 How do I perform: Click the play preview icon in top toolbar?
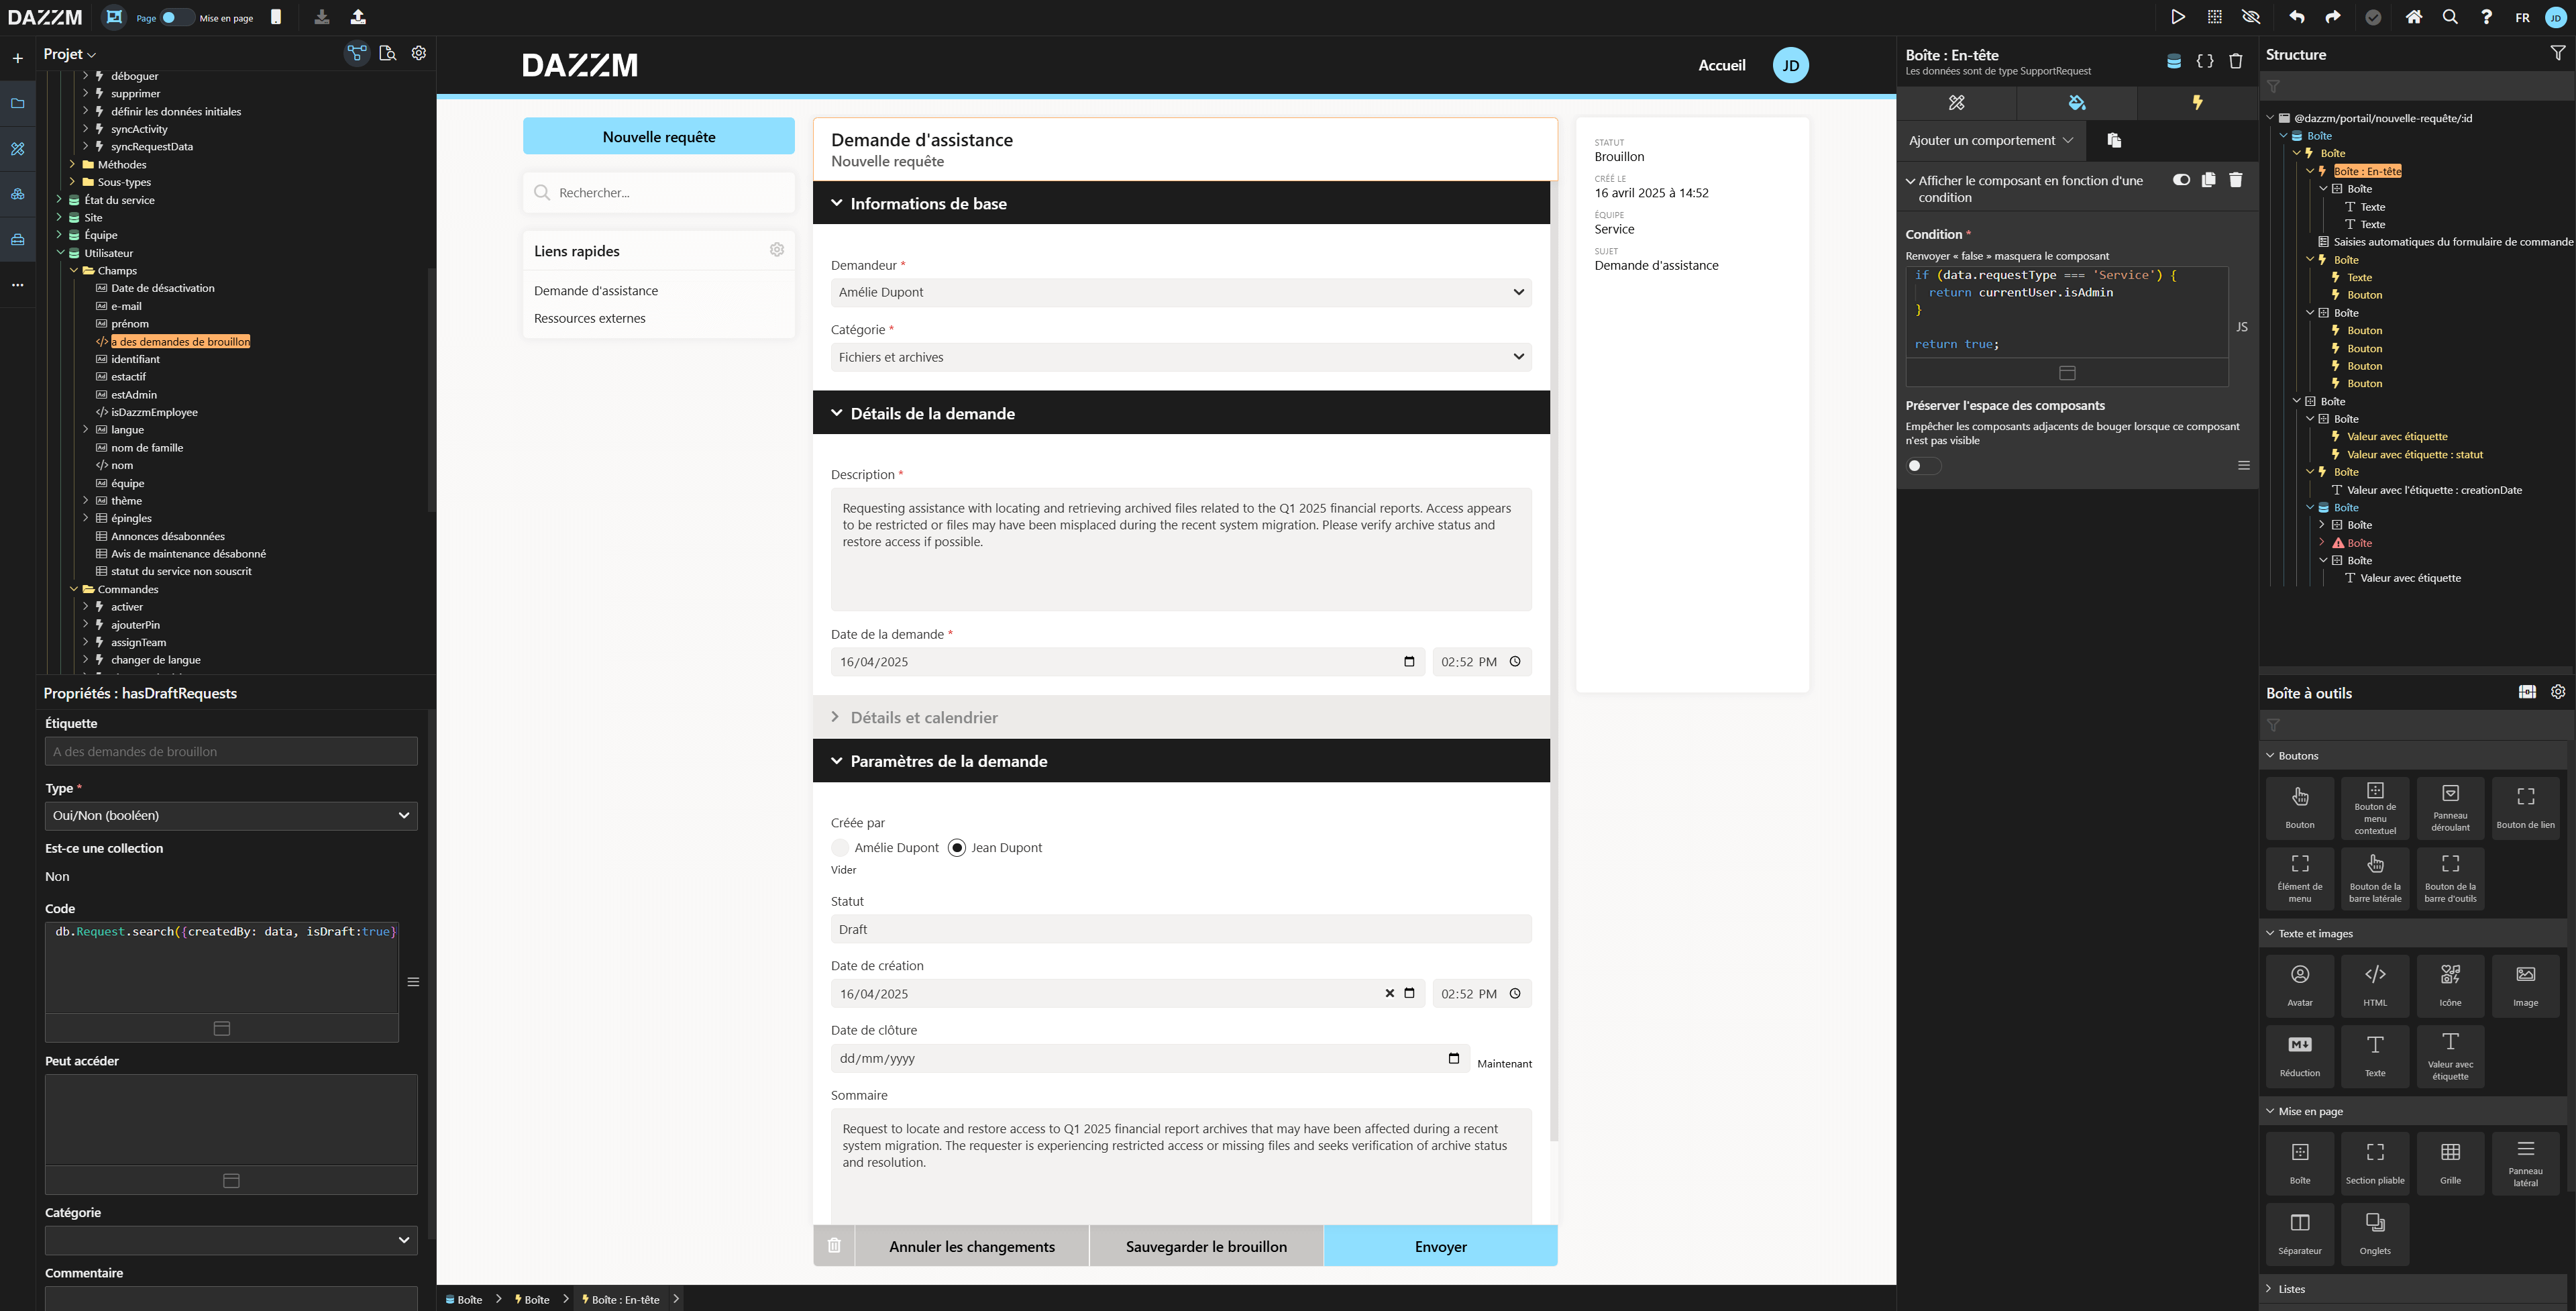pyautogui.click(x=2177, y=17)
